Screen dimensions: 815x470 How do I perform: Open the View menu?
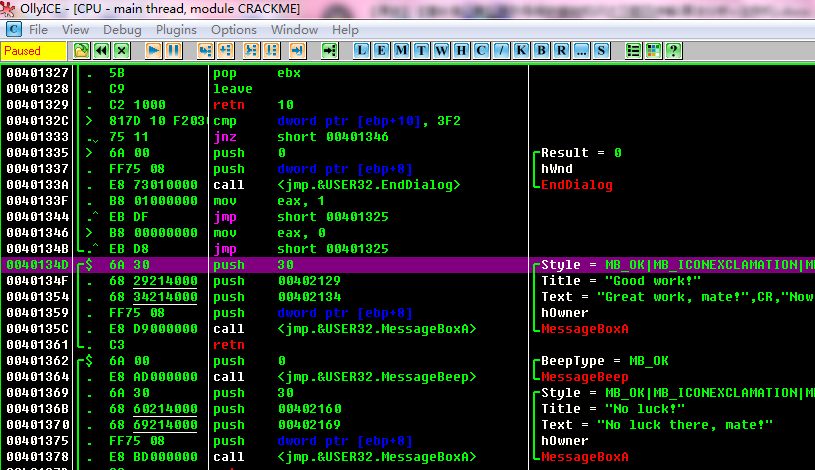(75, 30)
